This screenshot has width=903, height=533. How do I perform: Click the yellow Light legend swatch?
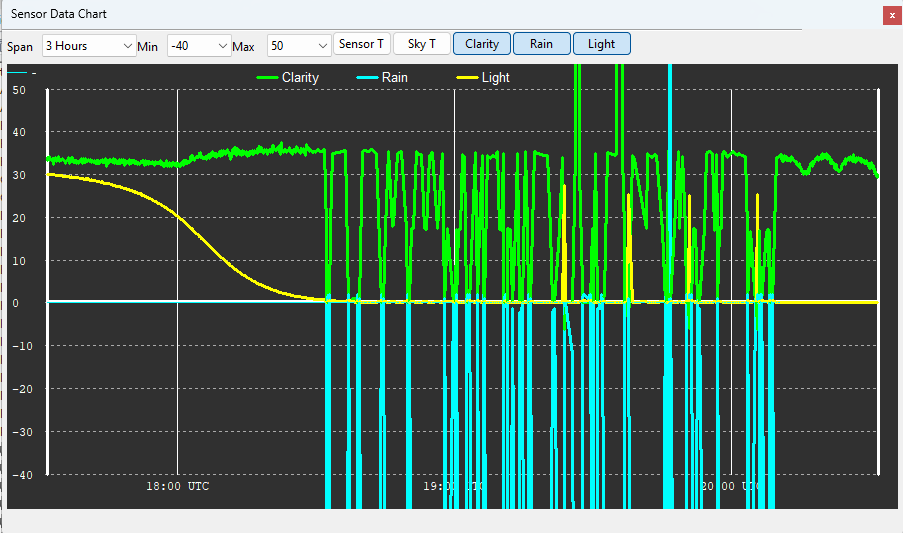pos(467,78)
